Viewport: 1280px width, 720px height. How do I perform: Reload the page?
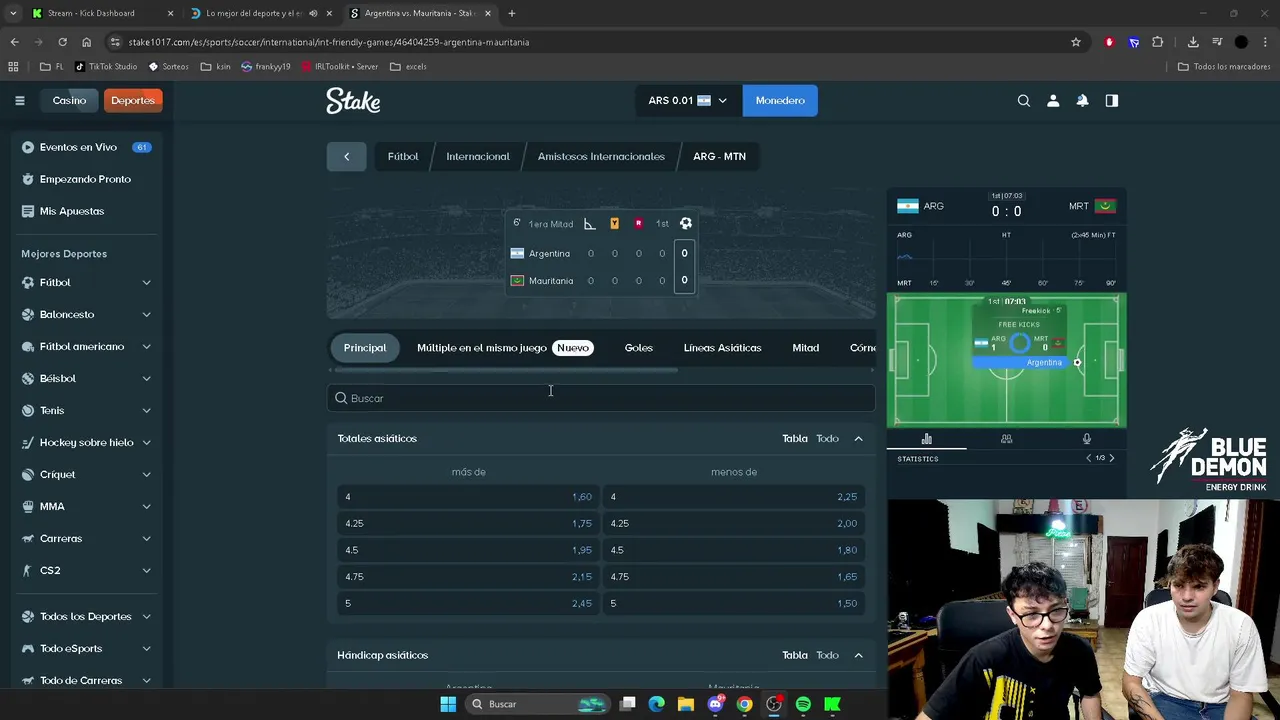(62, 42)
